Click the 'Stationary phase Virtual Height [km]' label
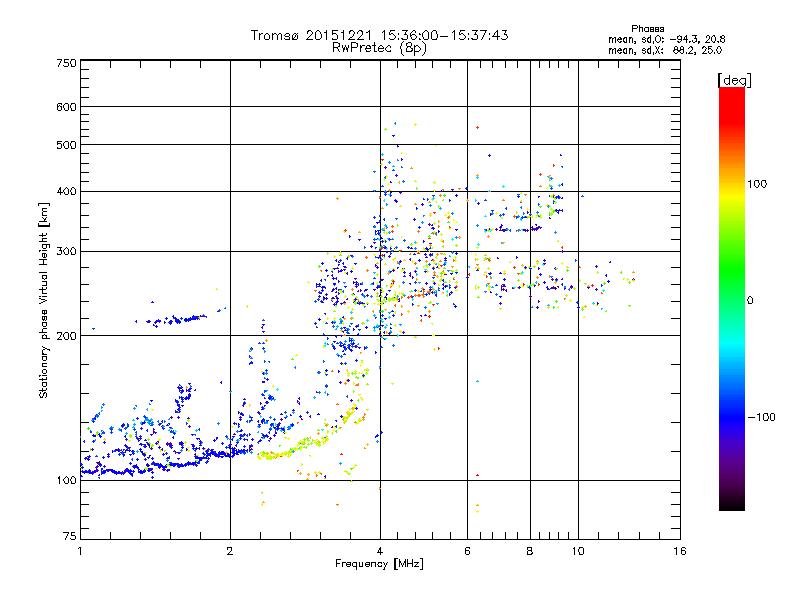800x600 pixels. (x=44, y=301)
